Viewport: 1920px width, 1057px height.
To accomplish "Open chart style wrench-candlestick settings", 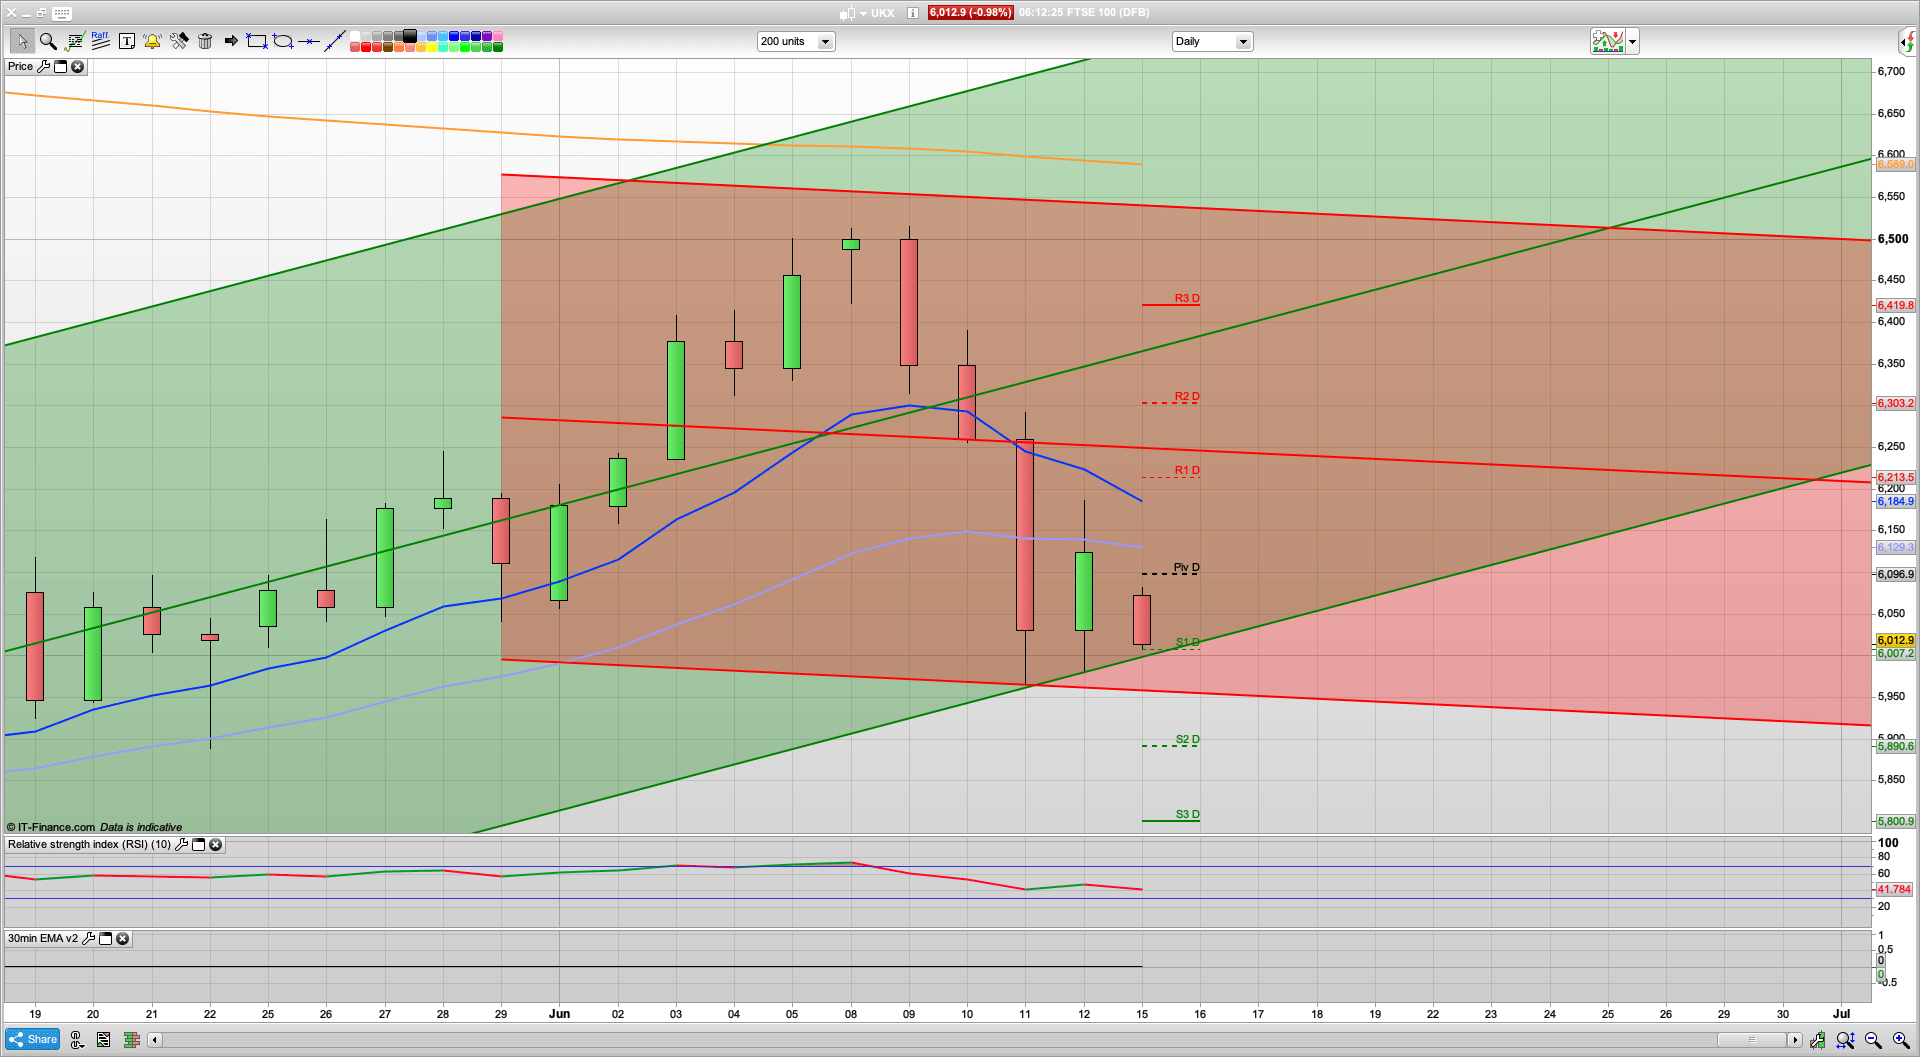I will [x=1817, y=1040].
